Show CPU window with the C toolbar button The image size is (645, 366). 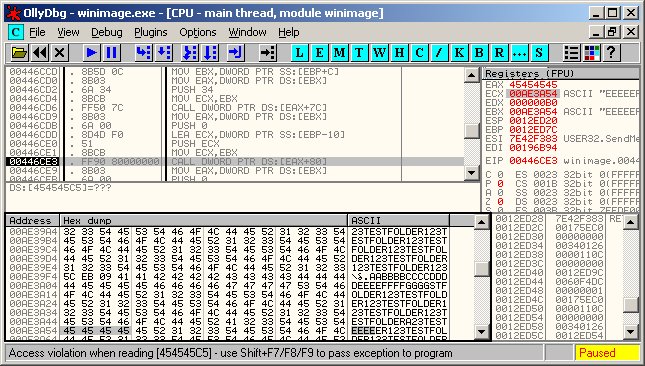(x=419, y=53)
